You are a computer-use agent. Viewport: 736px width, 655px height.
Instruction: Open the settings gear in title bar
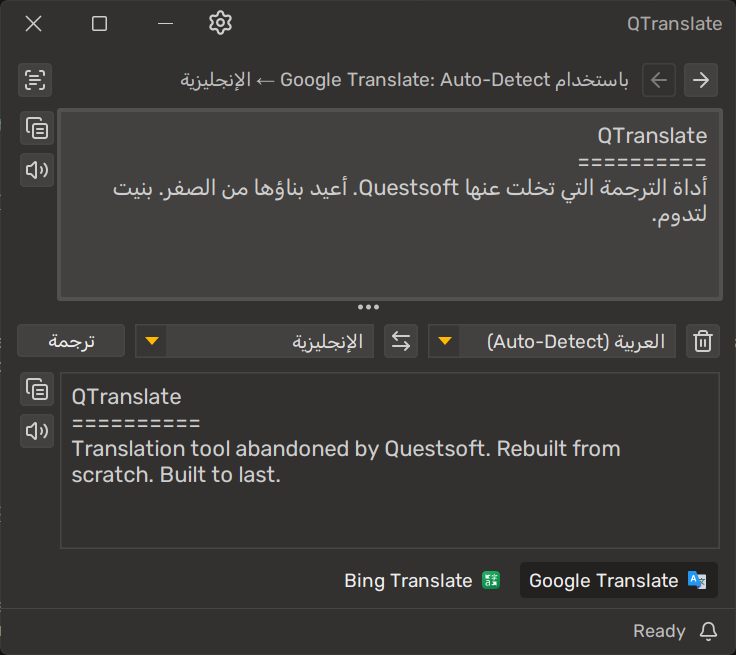220,23
